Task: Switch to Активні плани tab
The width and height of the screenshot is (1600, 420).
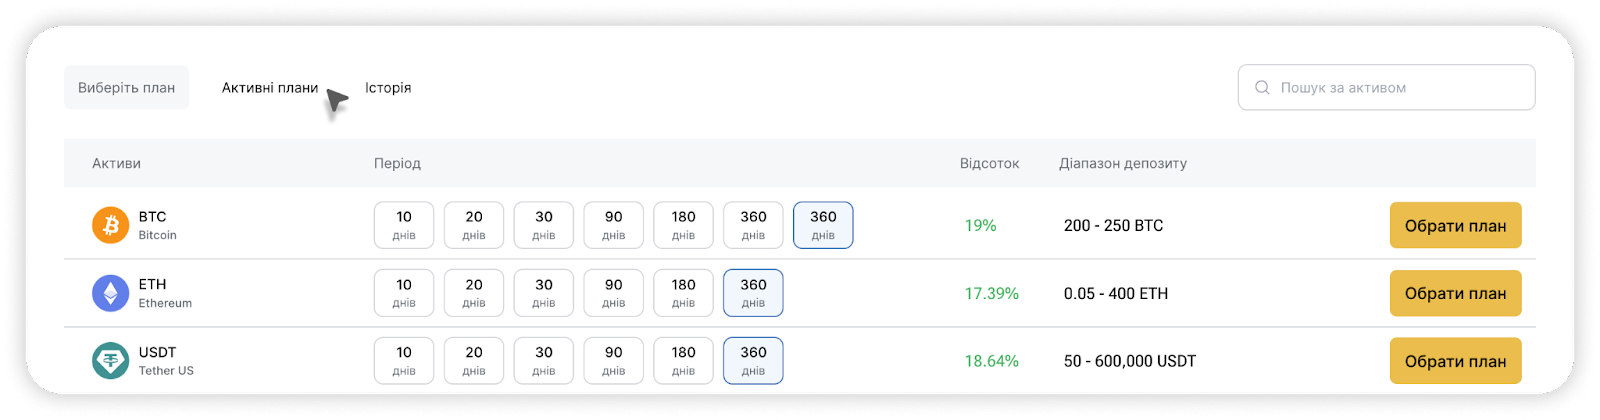Action: pyautogui.click(x=270, y=88)
